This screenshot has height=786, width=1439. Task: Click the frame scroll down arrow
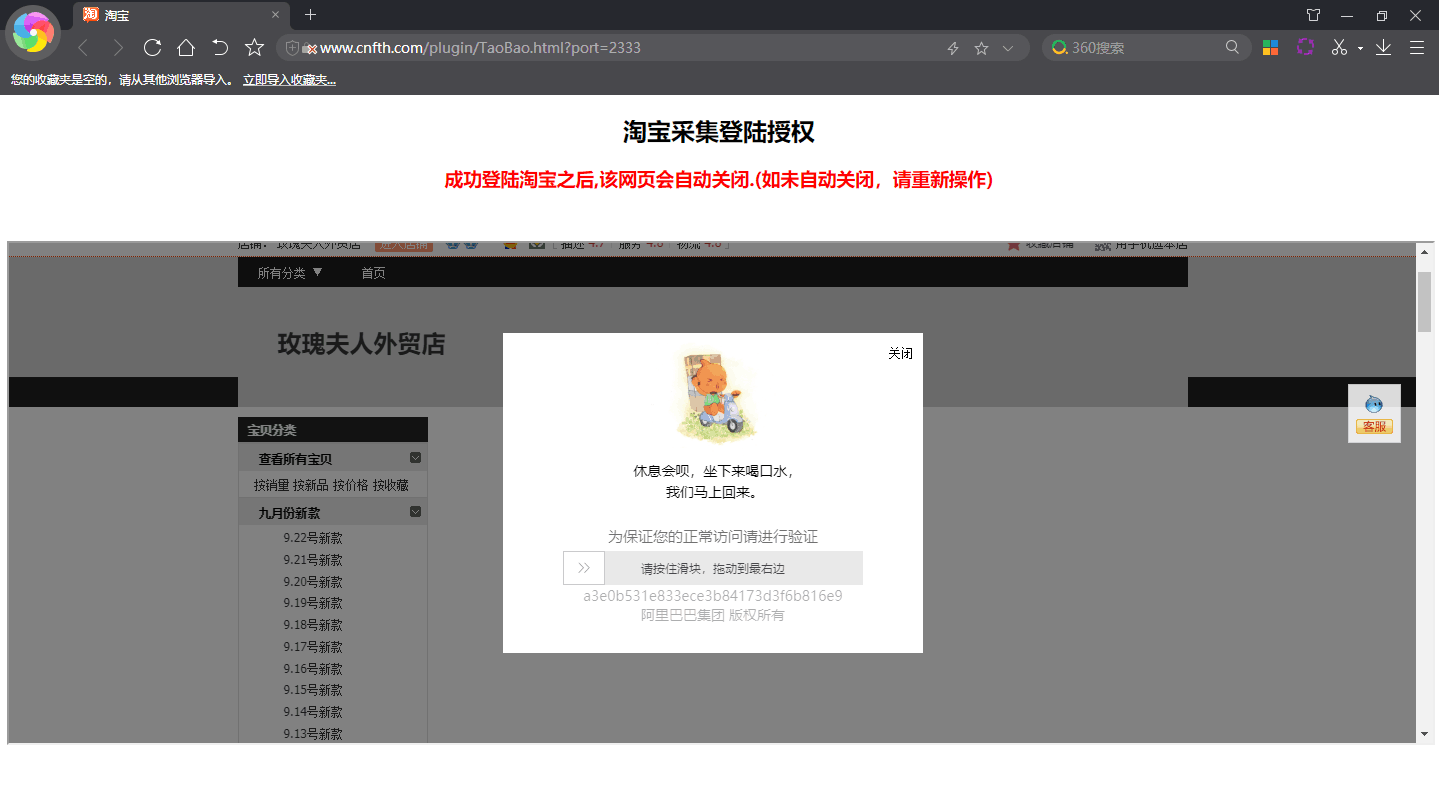pyautogui.click(x=1424, y=734)
